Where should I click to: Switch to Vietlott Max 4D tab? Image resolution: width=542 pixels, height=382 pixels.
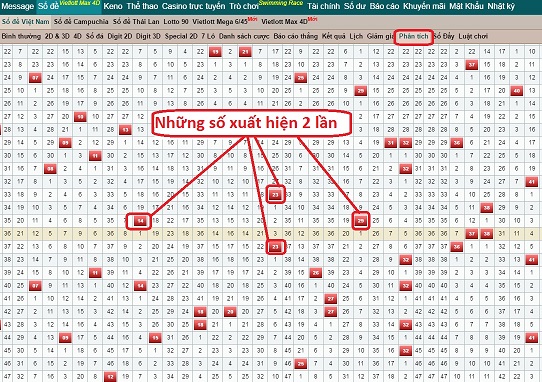pos(284,21)
